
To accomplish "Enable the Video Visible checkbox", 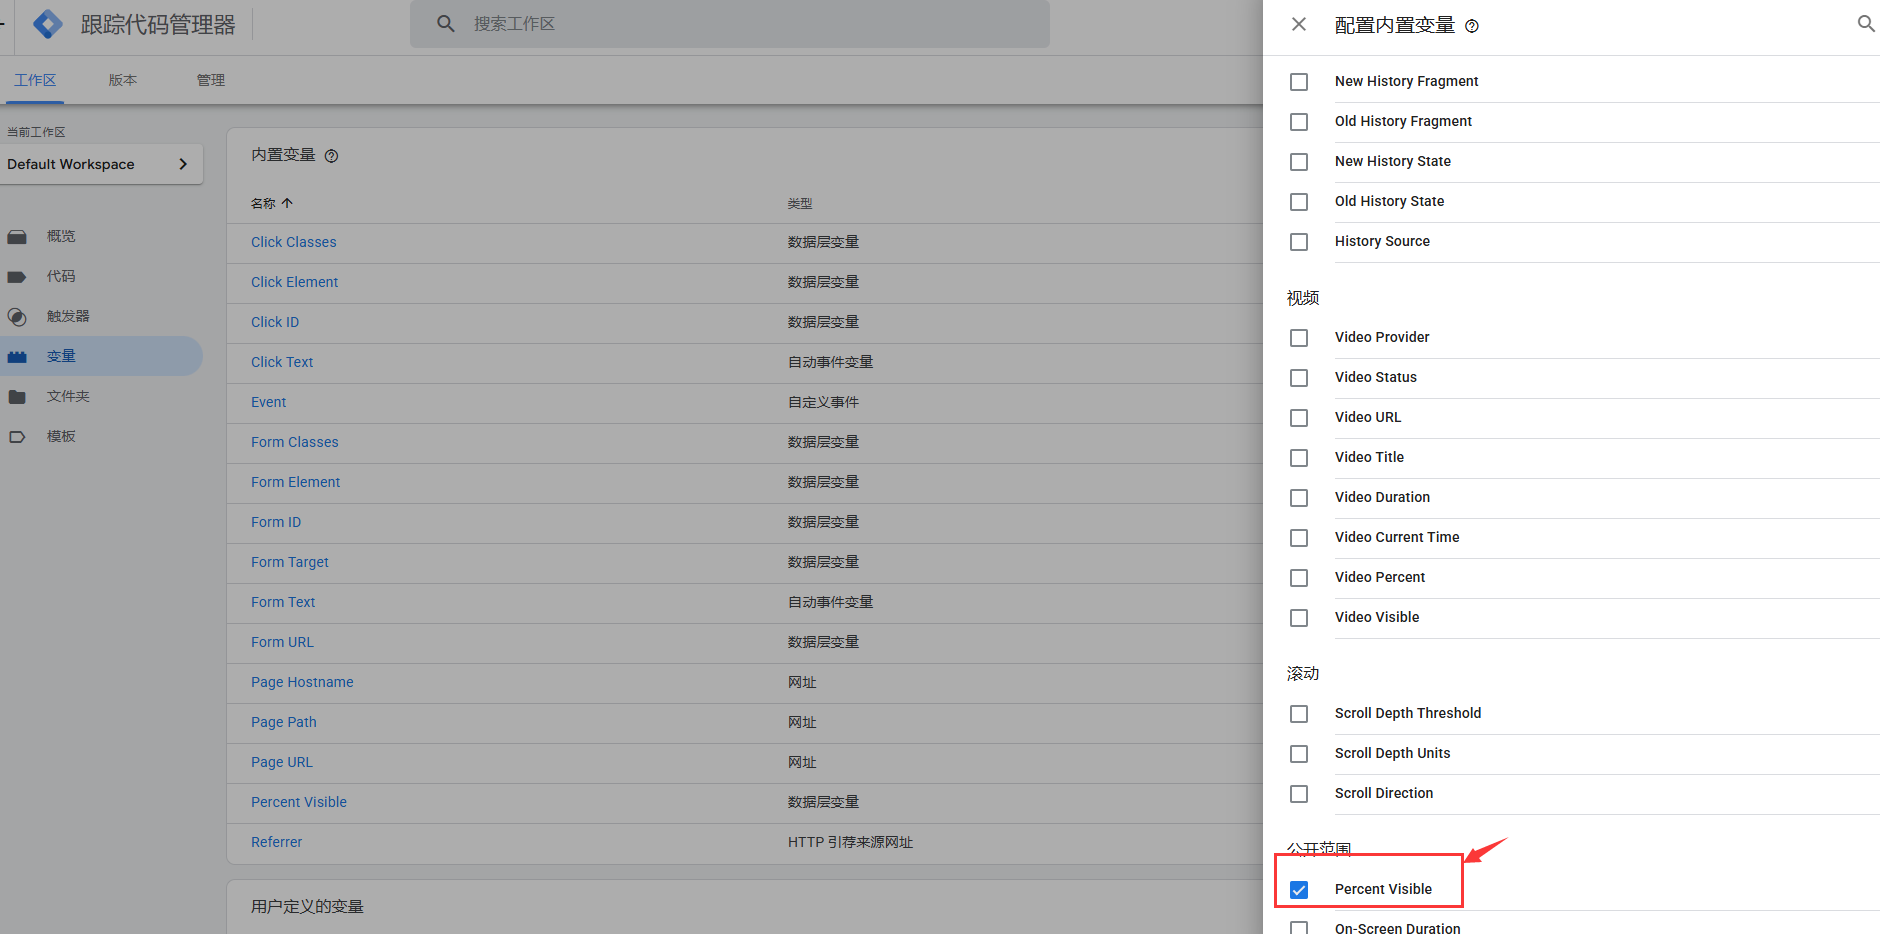I will point(1299,618).
